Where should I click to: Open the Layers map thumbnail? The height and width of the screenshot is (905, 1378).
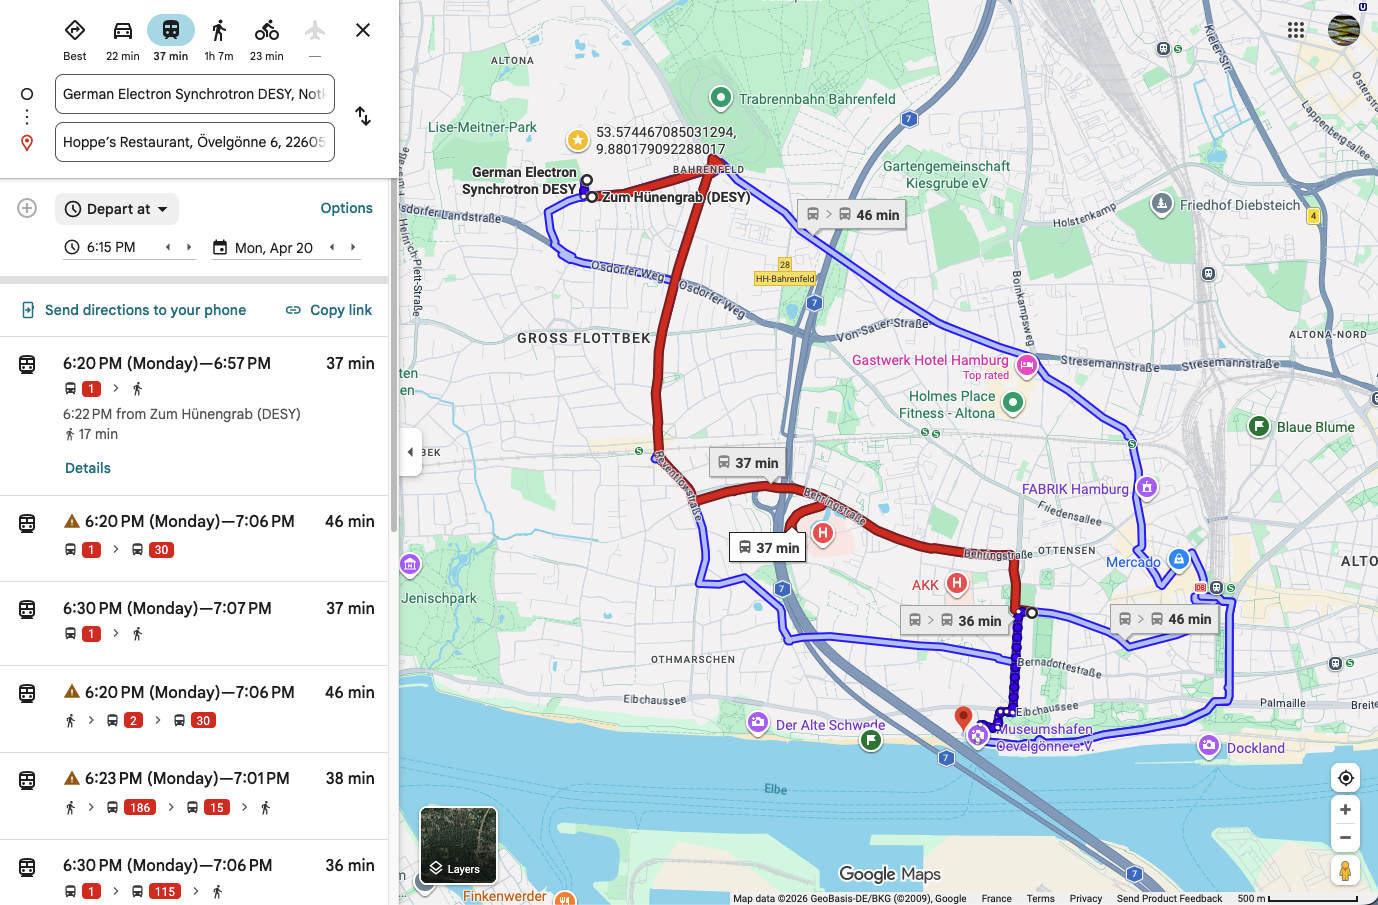point(458,845)
